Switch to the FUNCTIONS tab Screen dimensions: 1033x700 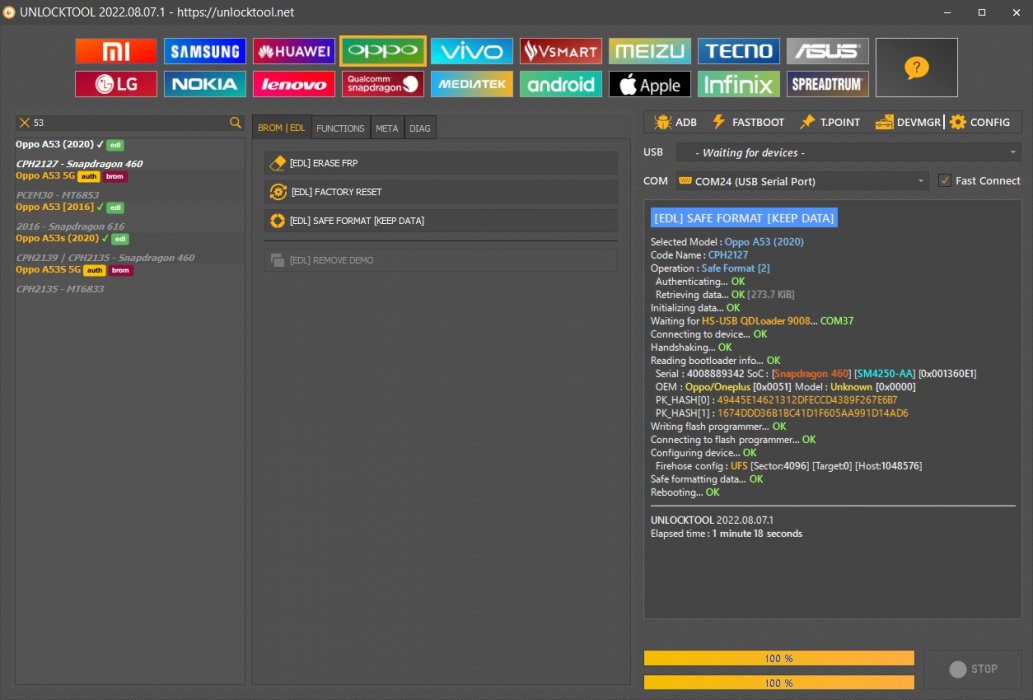pyautogui.click(x=340, y=128)
